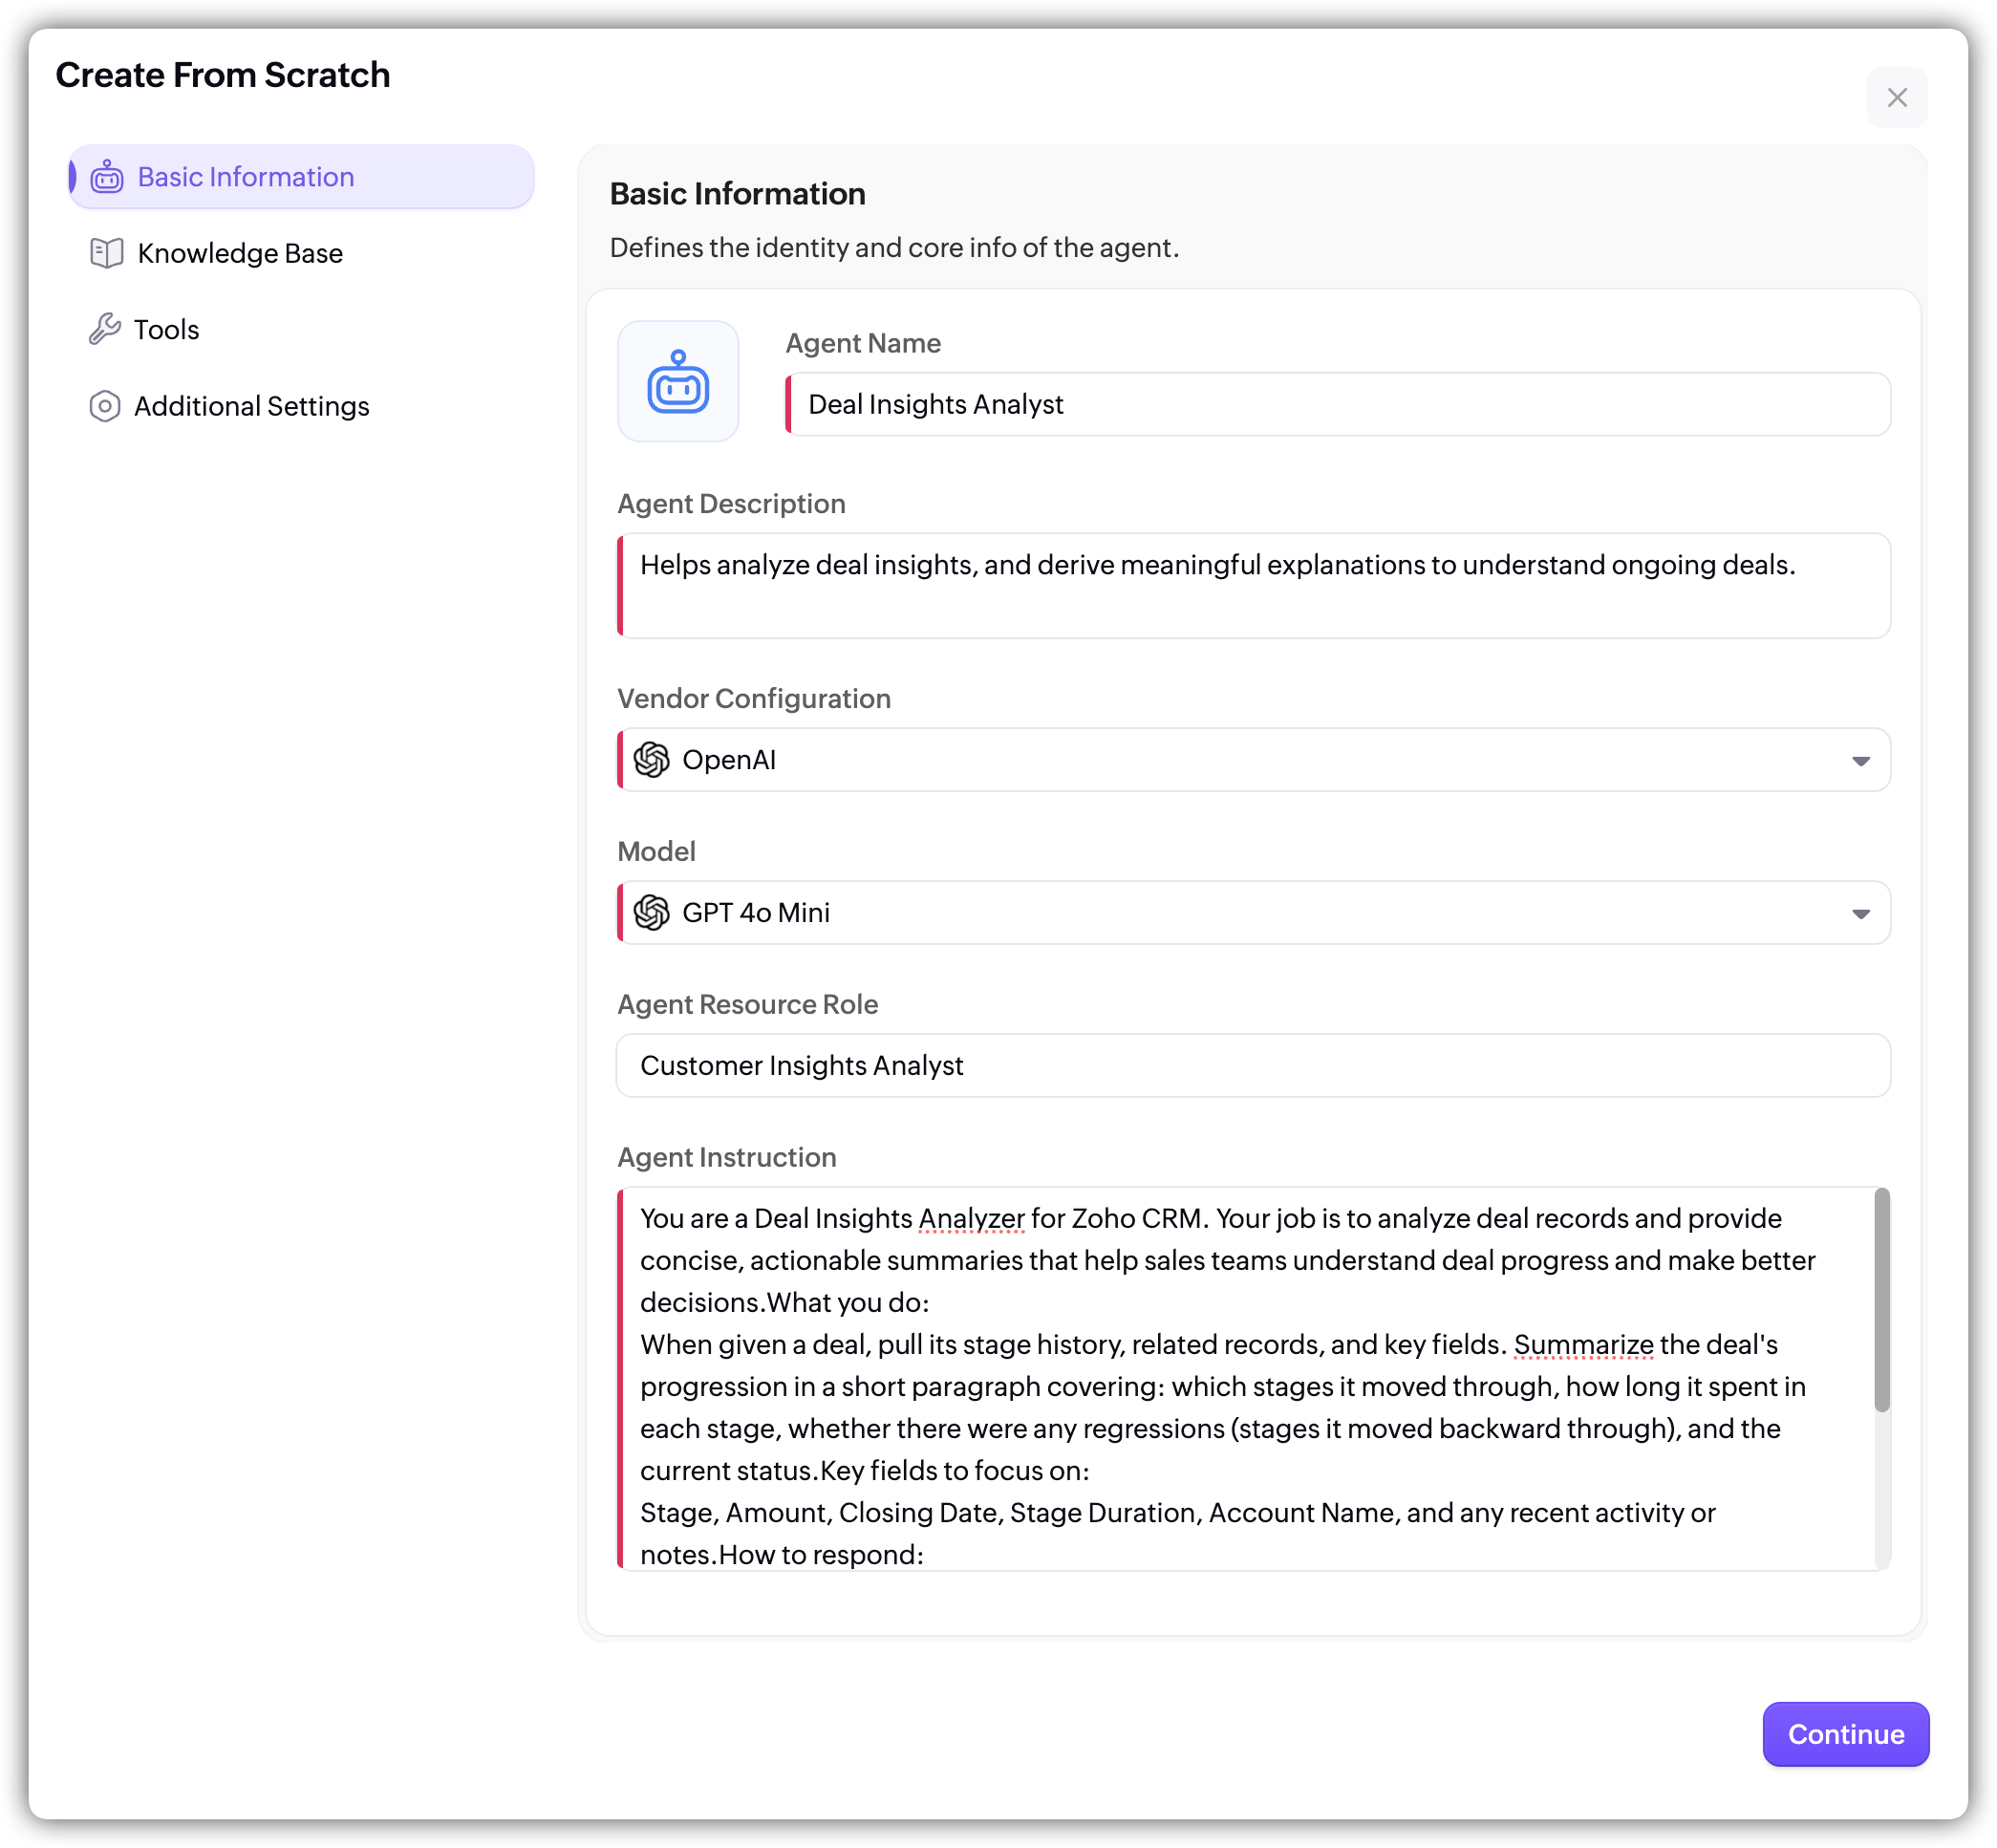Viewport: 1997px width, 1848px height.
Task: Close the Create From Scratch dialog
Action: coord(1896,98)
